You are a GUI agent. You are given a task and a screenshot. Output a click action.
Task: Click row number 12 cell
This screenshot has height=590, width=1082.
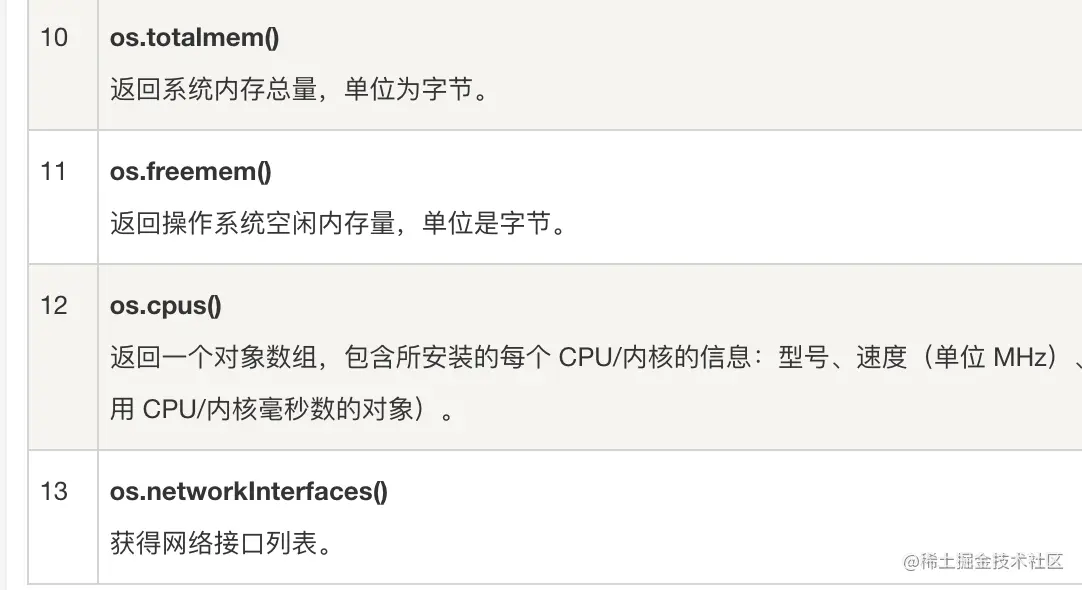click(54, 305)
